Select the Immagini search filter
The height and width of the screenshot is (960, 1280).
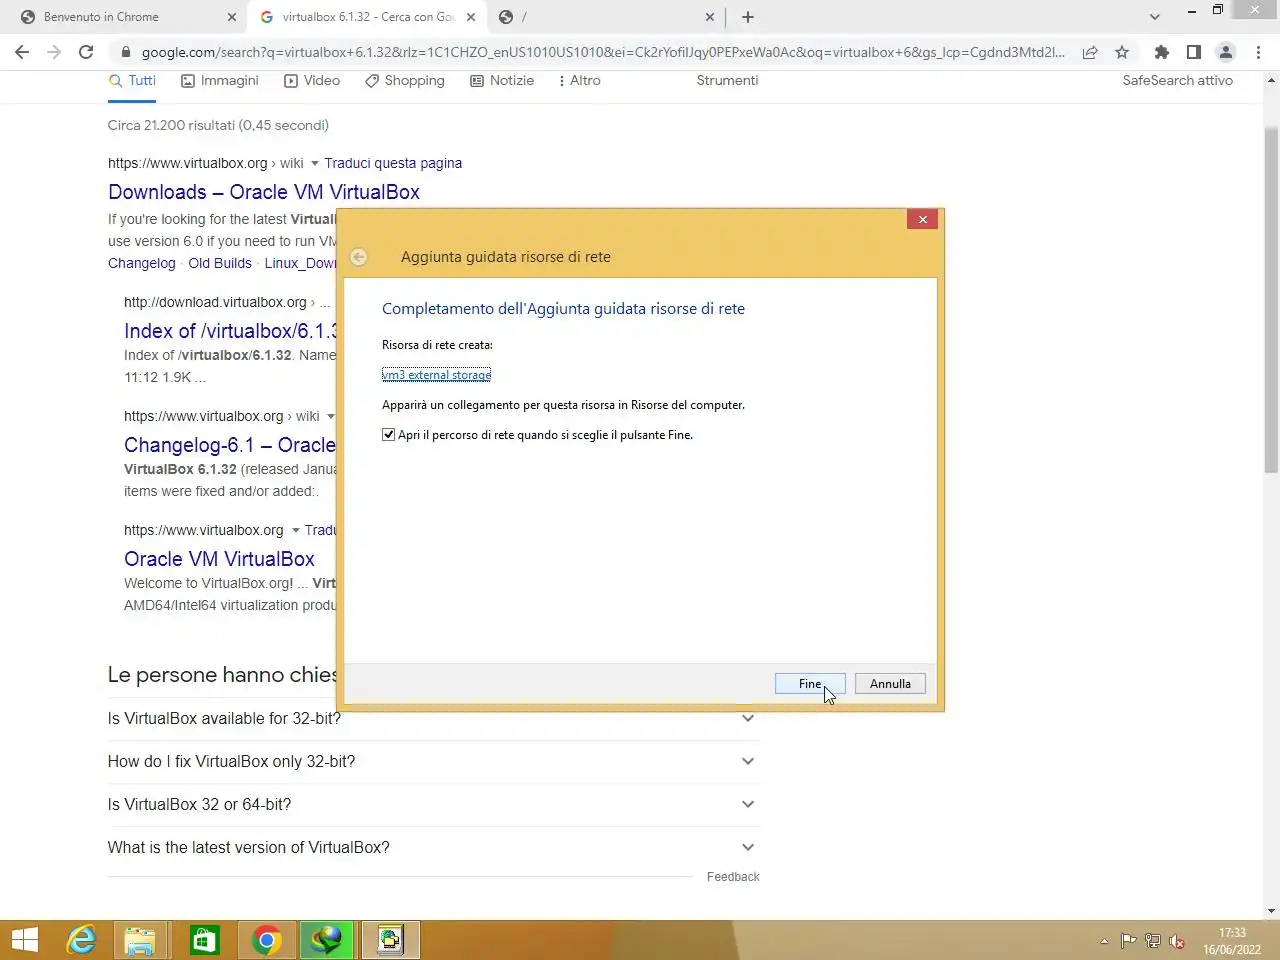pyautogui.click(x=220, y=81)
